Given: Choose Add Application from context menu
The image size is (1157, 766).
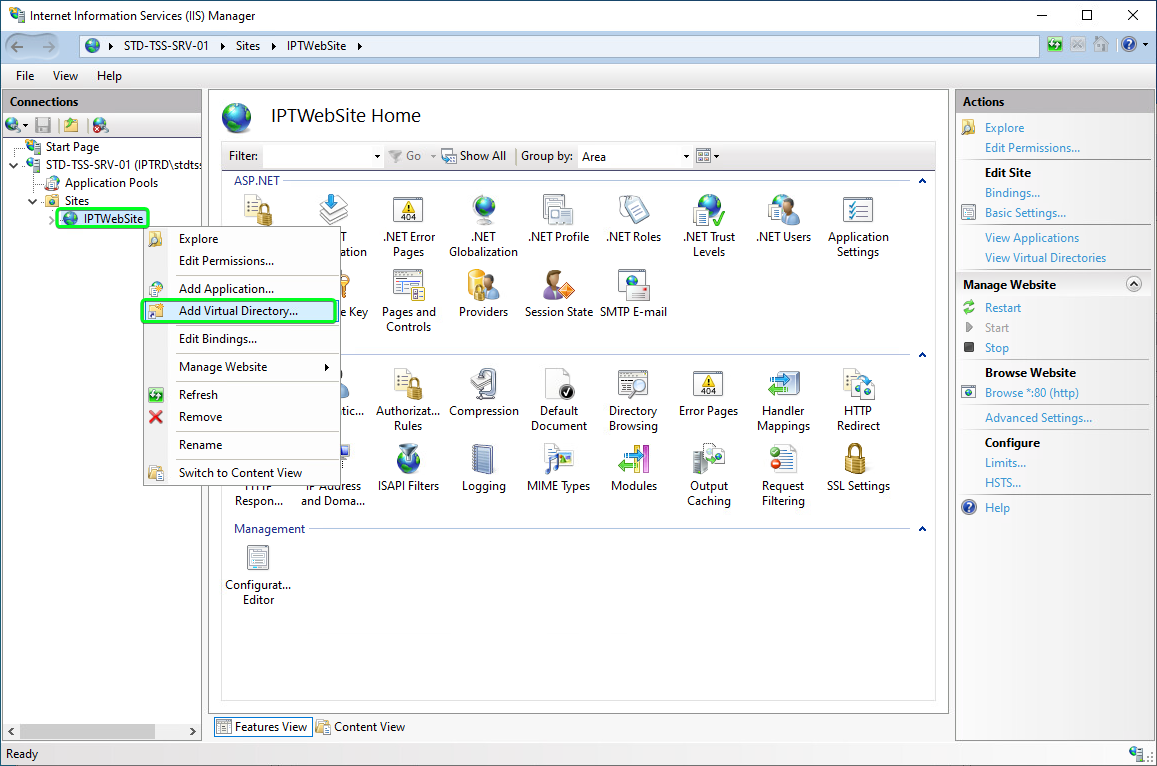Looking at the screenshot, I should [241, 289].
